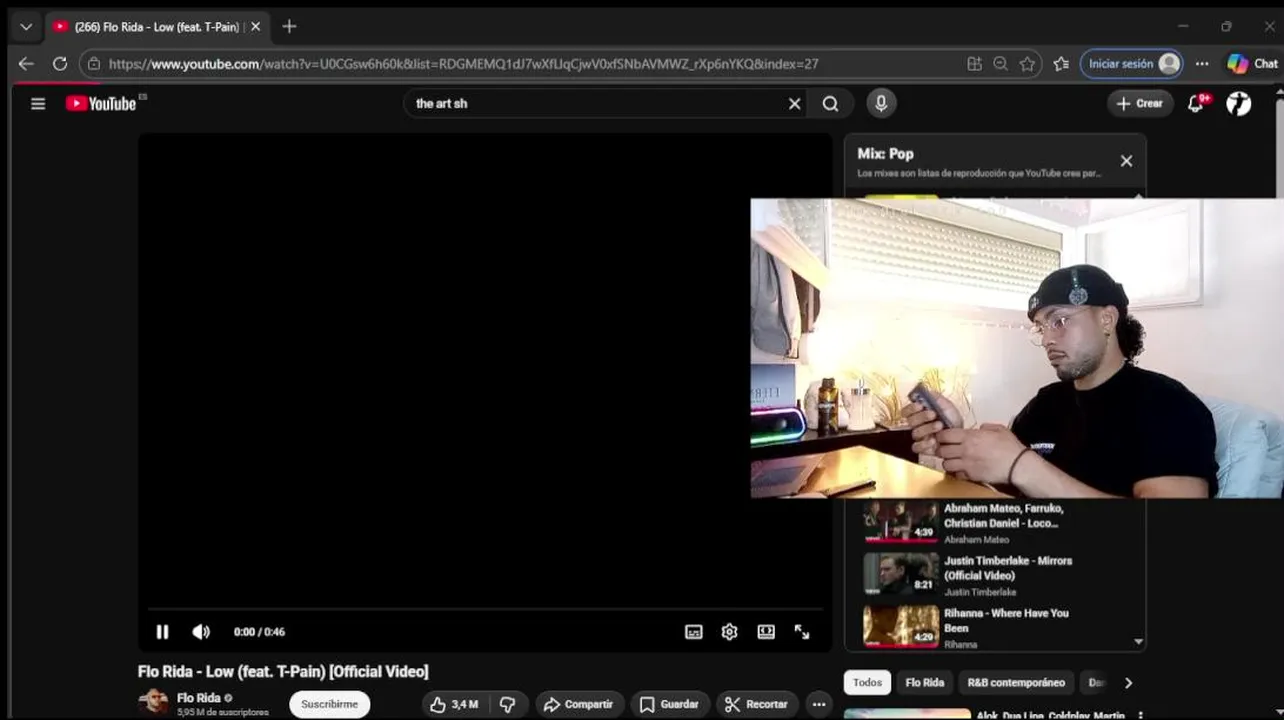Viewport: 1284px width, 720px height.
Task: Run search with magnifier button
Action: pyautogui.click(x=830, y=103)
